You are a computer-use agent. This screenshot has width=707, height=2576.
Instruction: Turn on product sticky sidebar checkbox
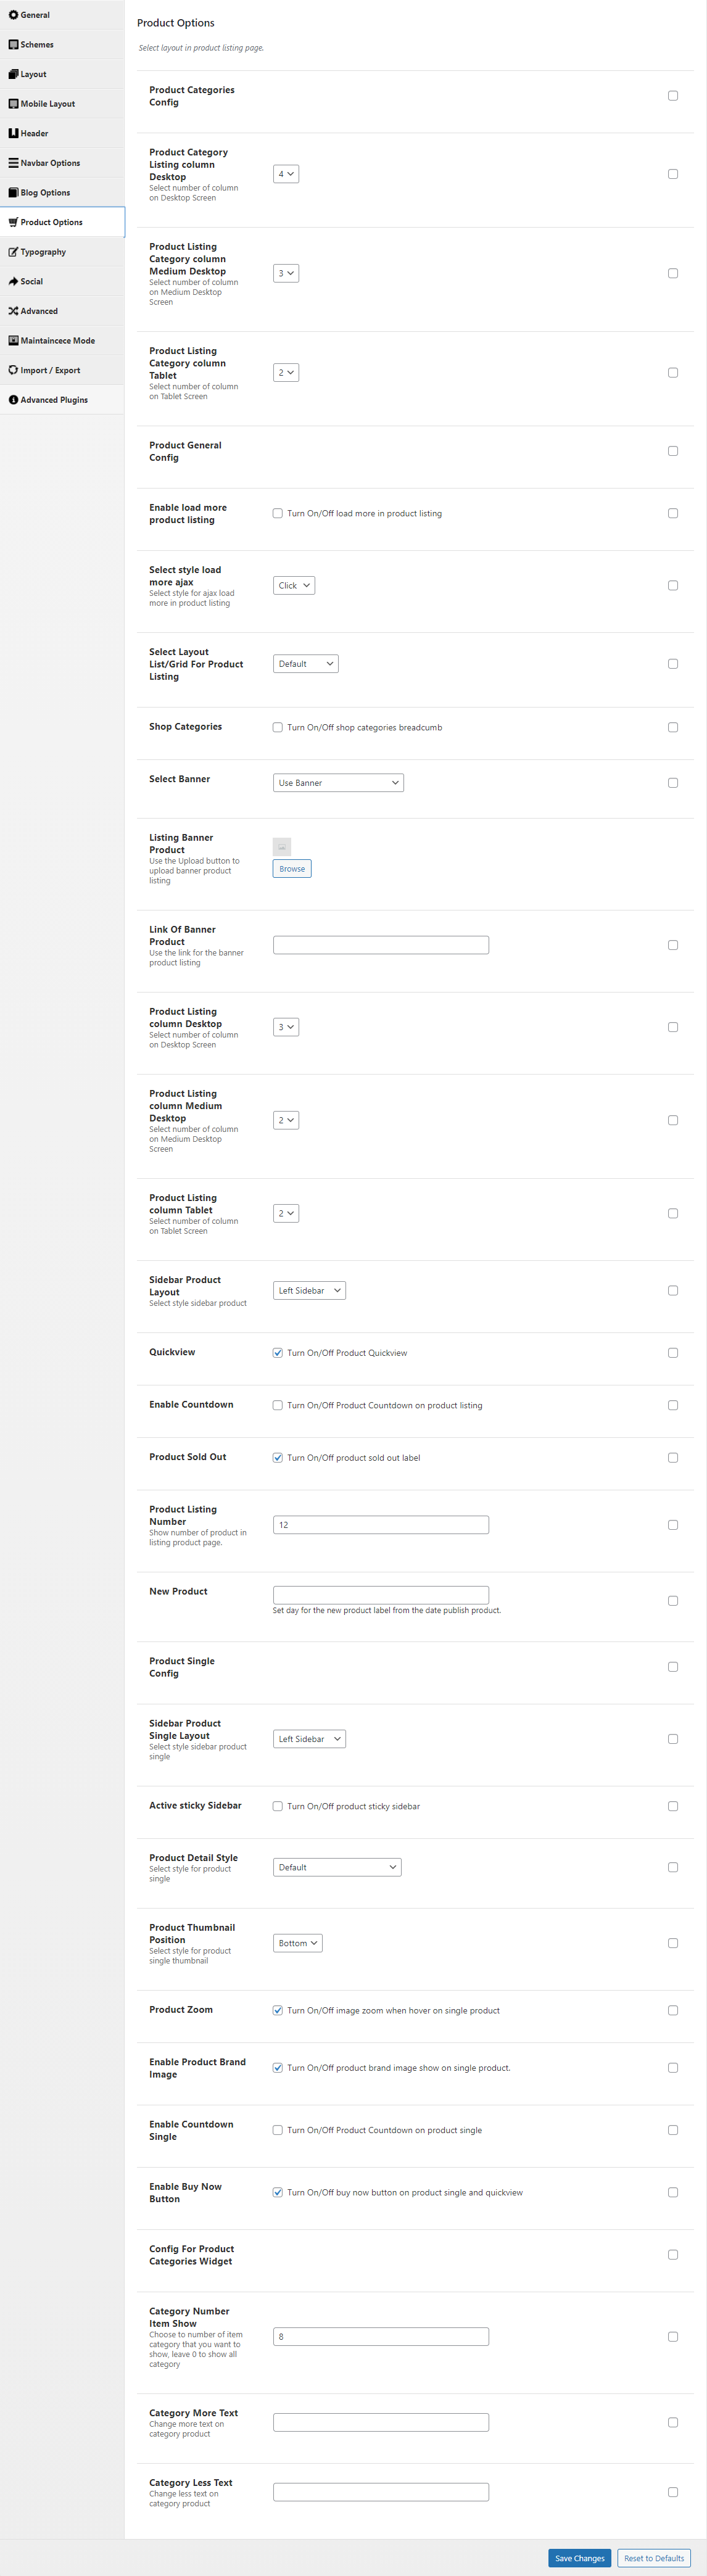pyautogui.click(x=278, y=1806)
